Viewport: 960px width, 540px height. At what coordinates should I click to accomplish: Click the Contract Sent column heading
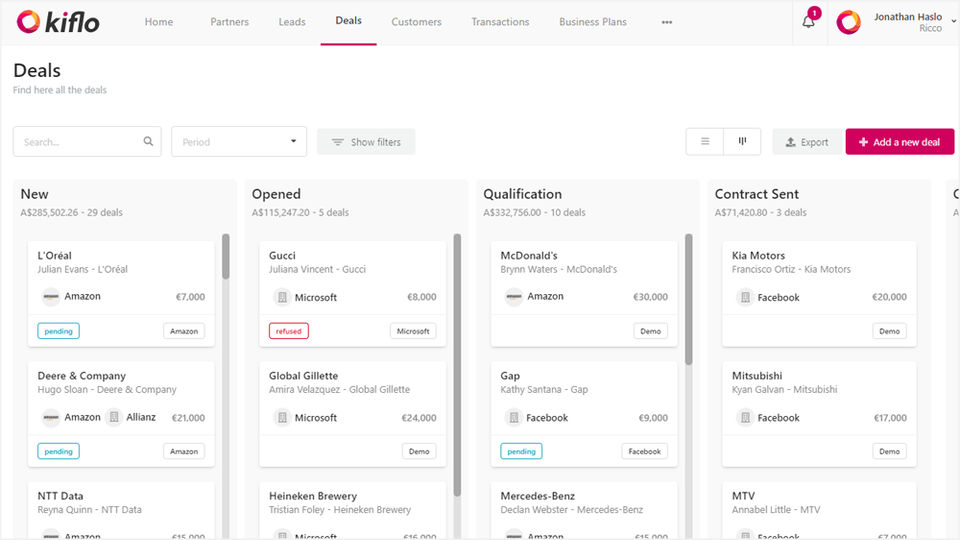pyautogui.click(x=756, y=194)
